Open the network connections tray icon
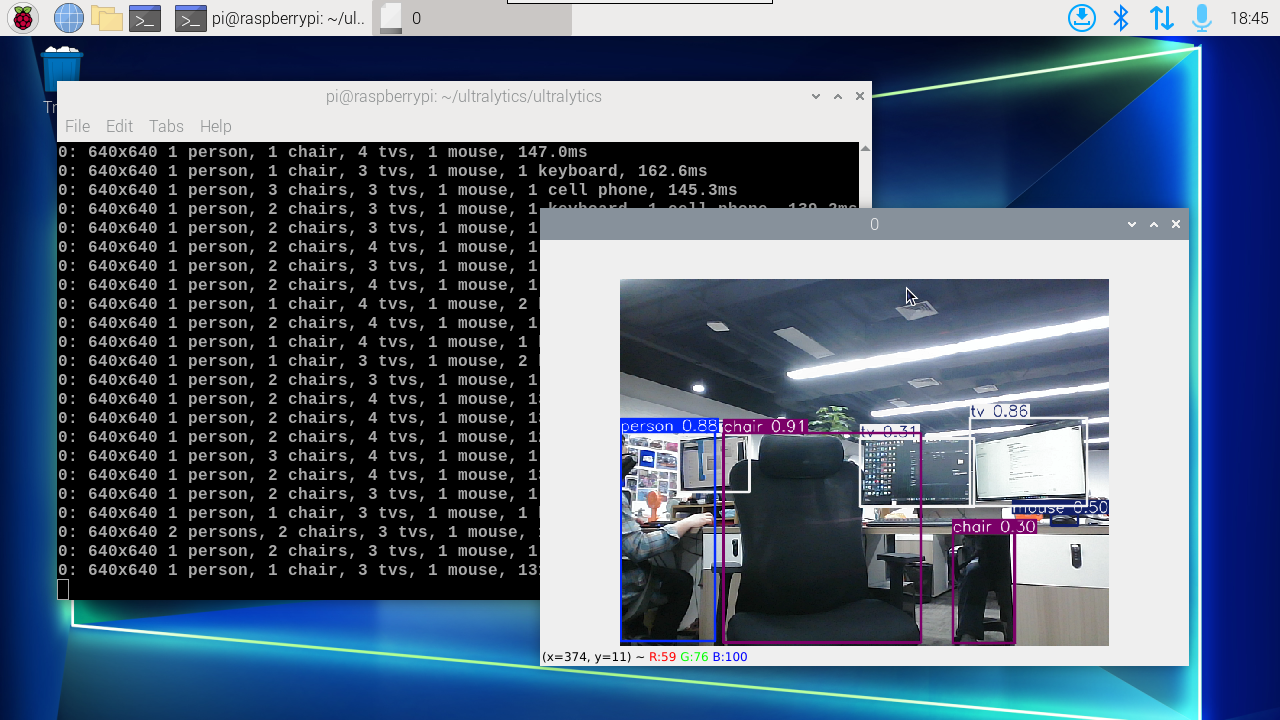The image size is (1280, 720). coord(1161,18)
